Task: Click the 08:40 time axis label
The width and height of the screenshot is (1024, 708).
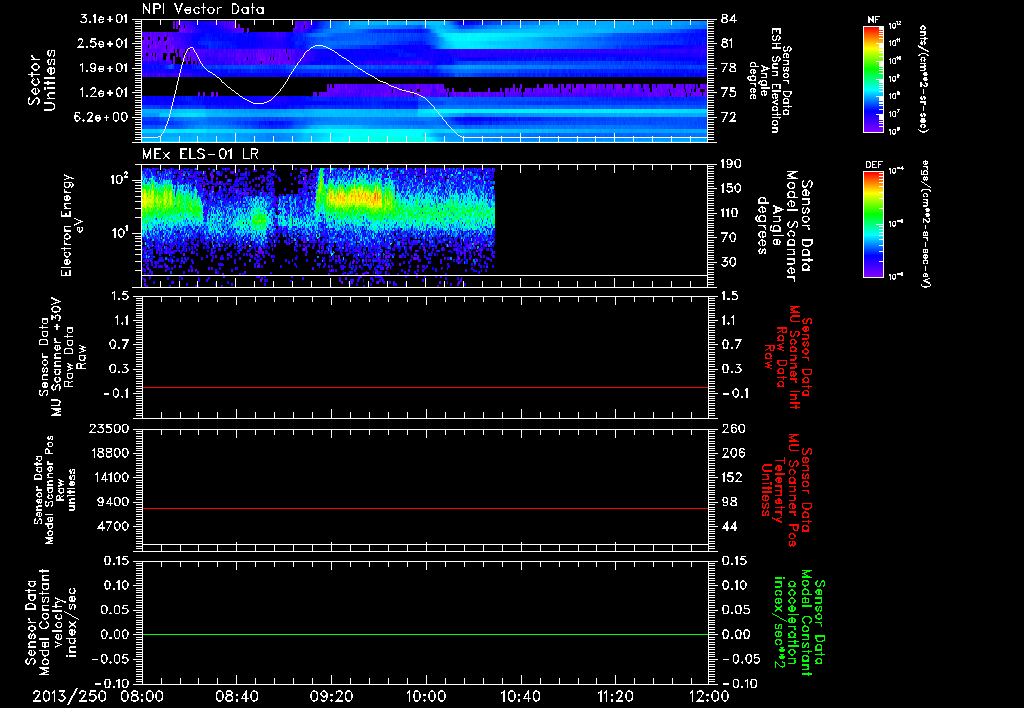Action: [236, 696]
